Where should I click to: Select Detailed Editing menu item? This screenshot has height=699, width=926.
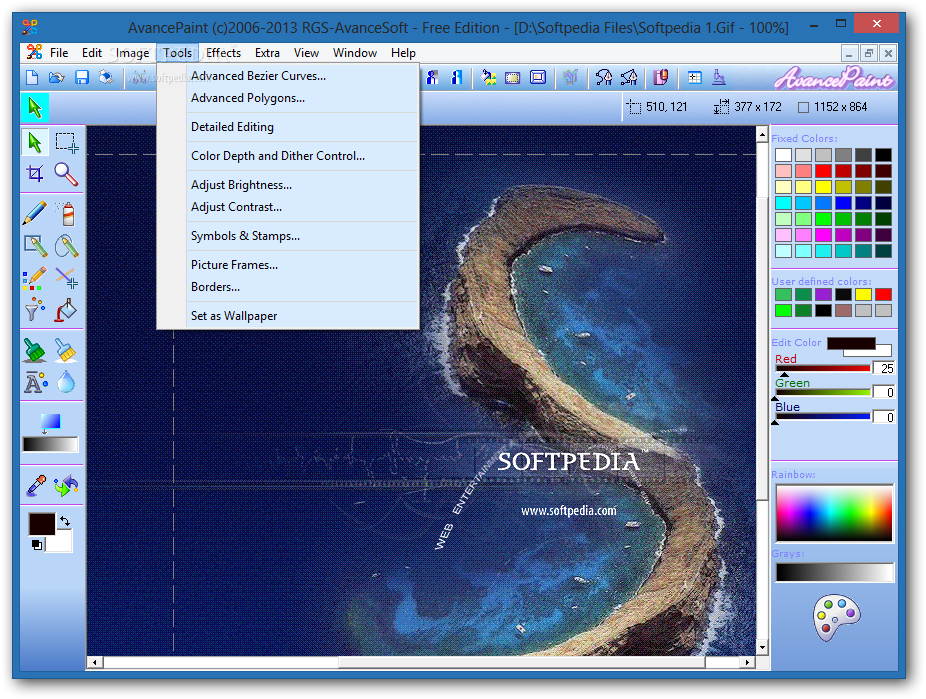[x=288, y=127]
